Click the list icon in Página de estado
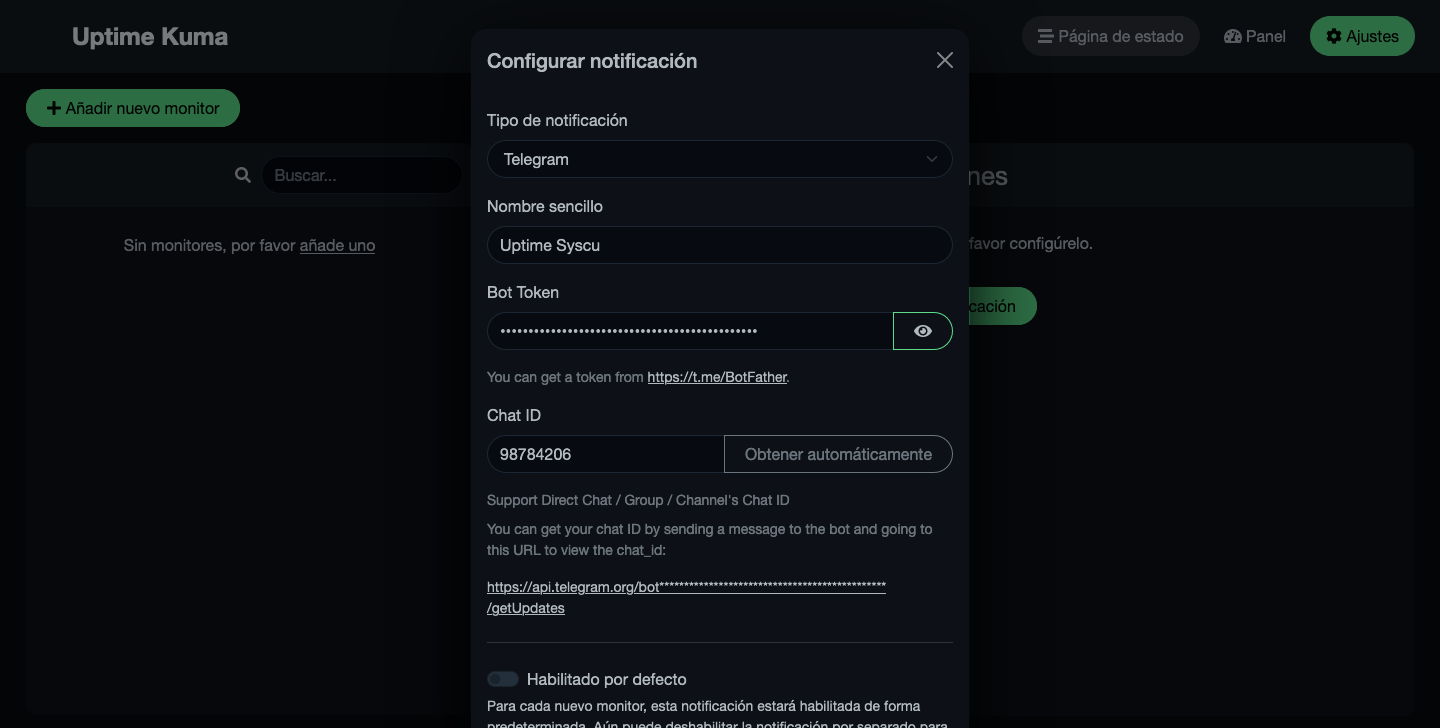1440x728 pixels. pyautogui.click(x=1045, y=36)
